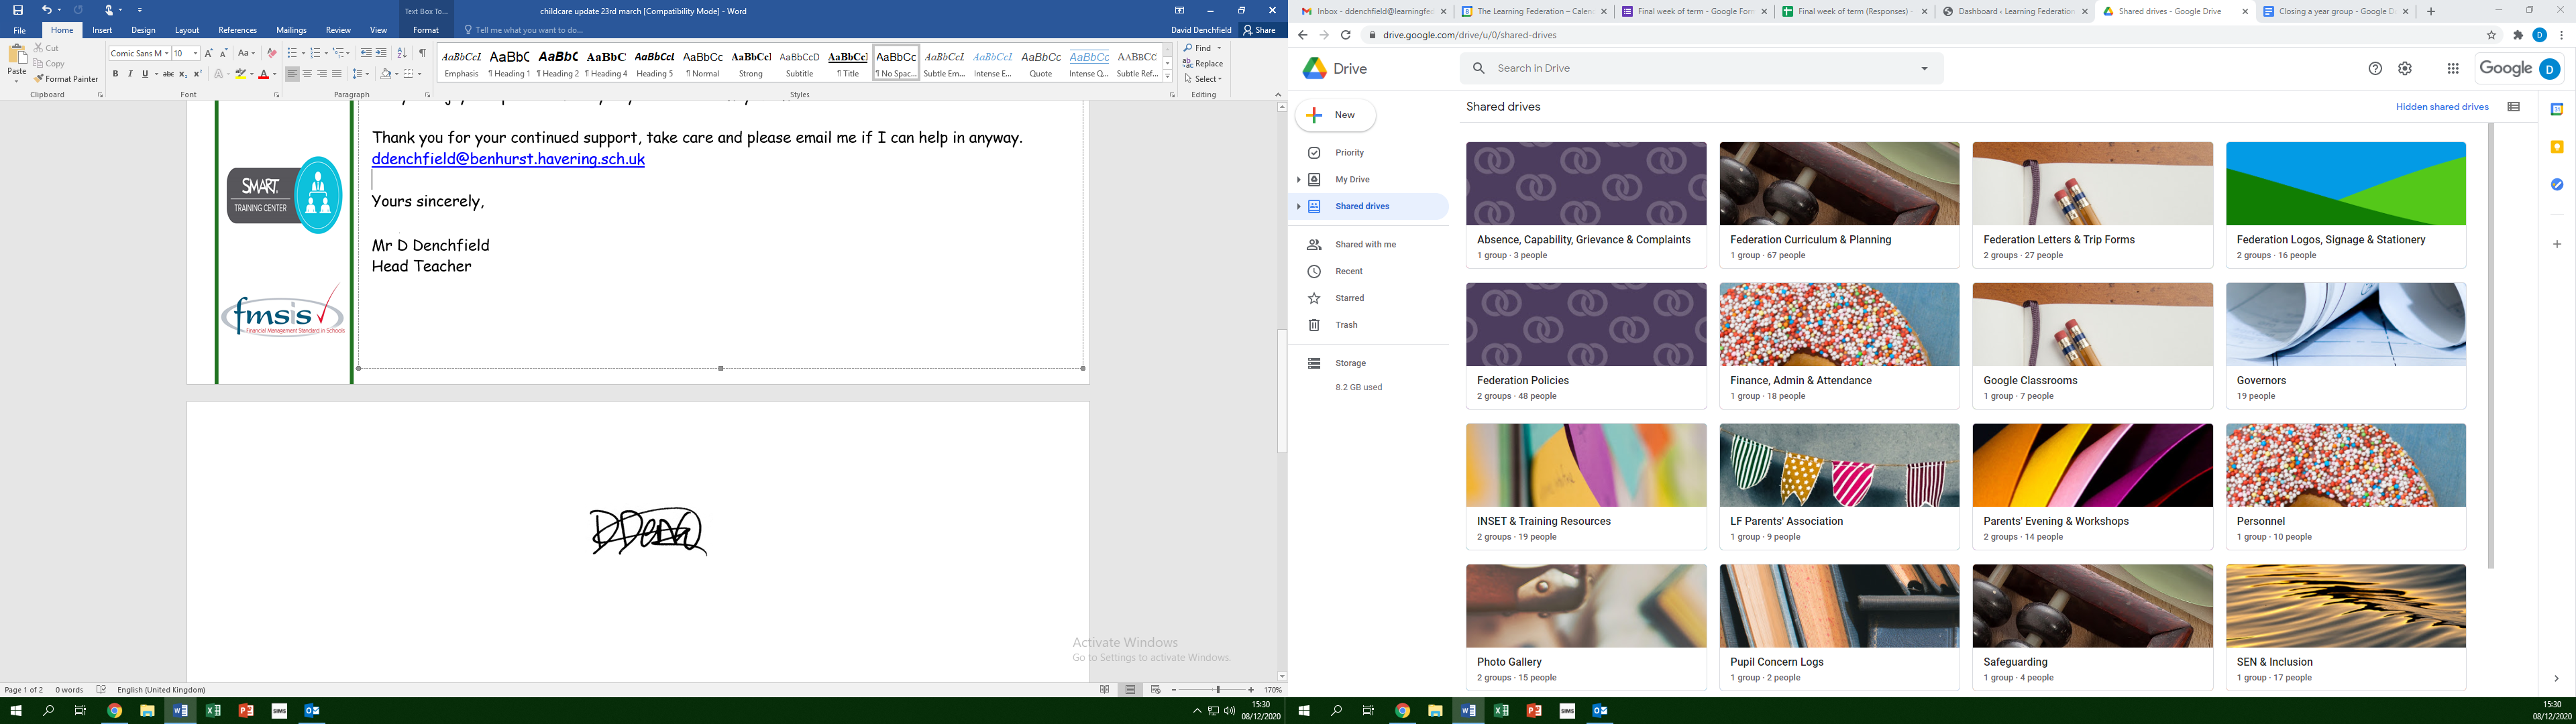Click the Hidden shared drives link
Image resolution: width=2576 pixels, height=724 pixels.
tap(2441, 107)
